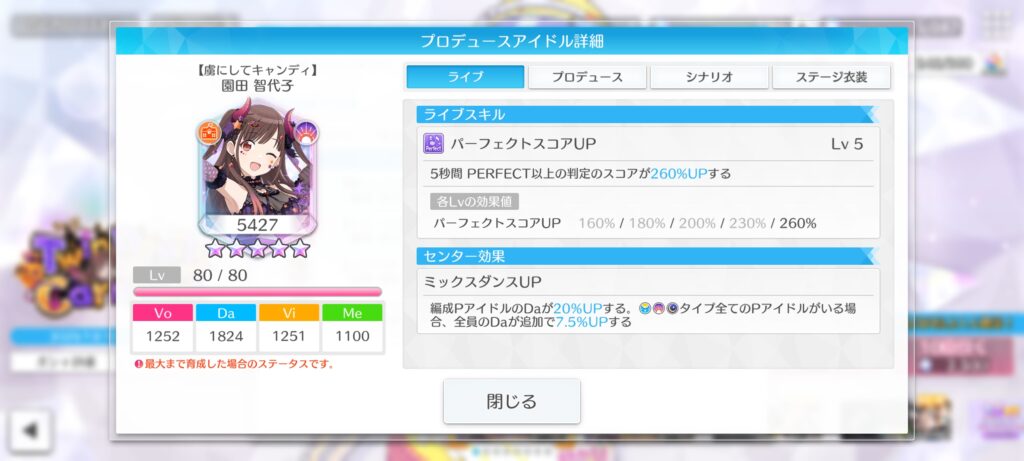Click the orange type badge on idol card
Image resolution: width=1024 pixels, height=461 pixels.
(x=209, y=133)
